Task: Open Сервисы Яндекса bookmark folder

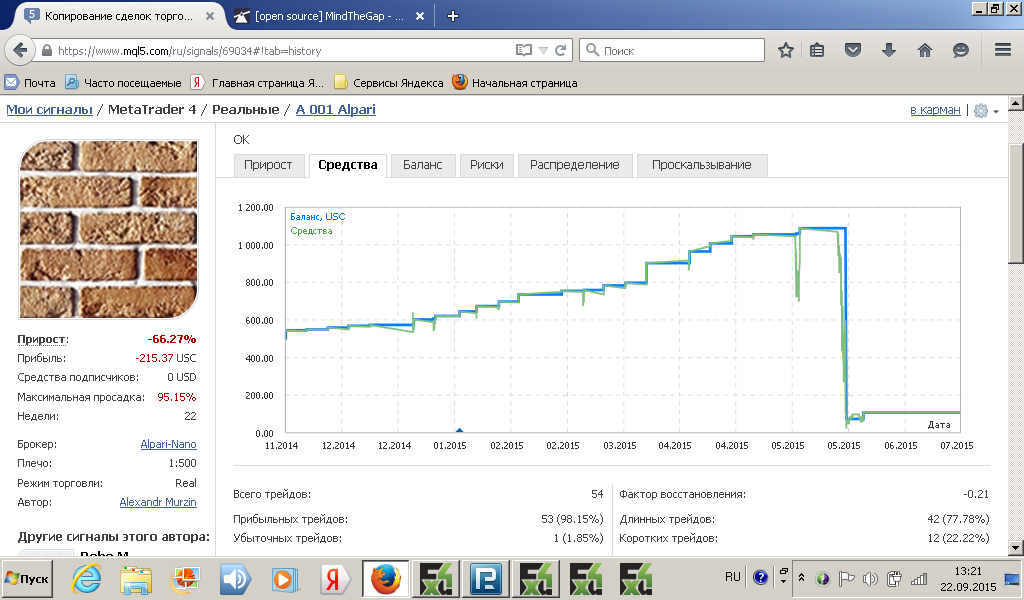Action: pyautogui.click(x=389, y=82)
